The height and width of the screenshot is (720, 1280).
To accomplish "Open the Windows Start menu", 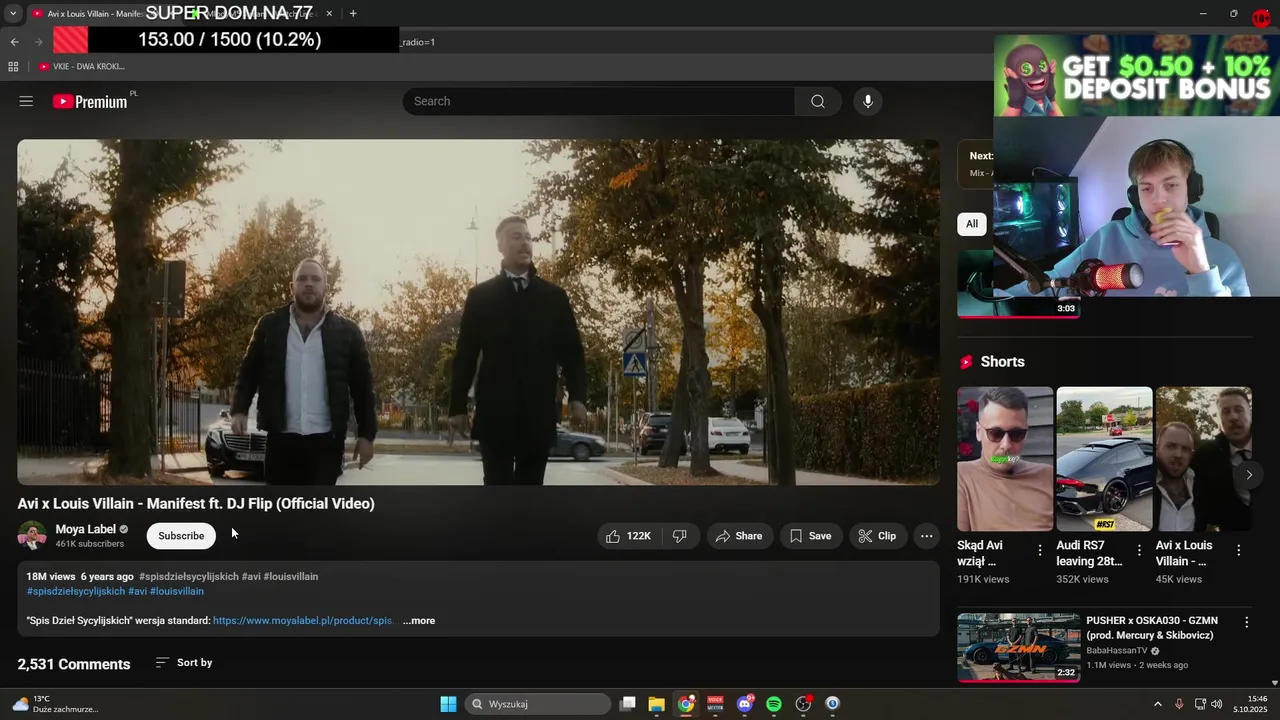I will (x=449, y=704).
